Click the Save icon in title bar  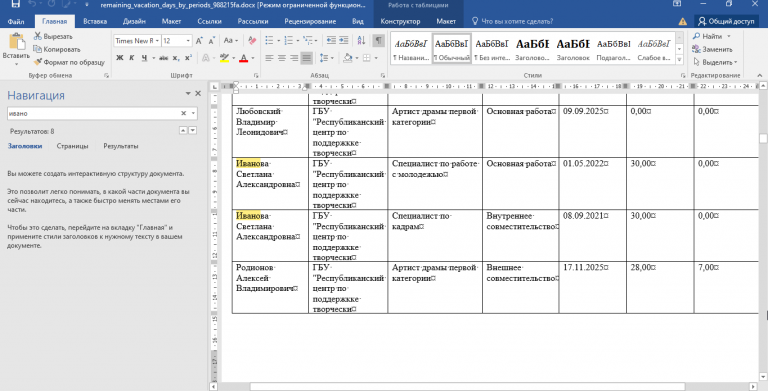pos(15,4)
